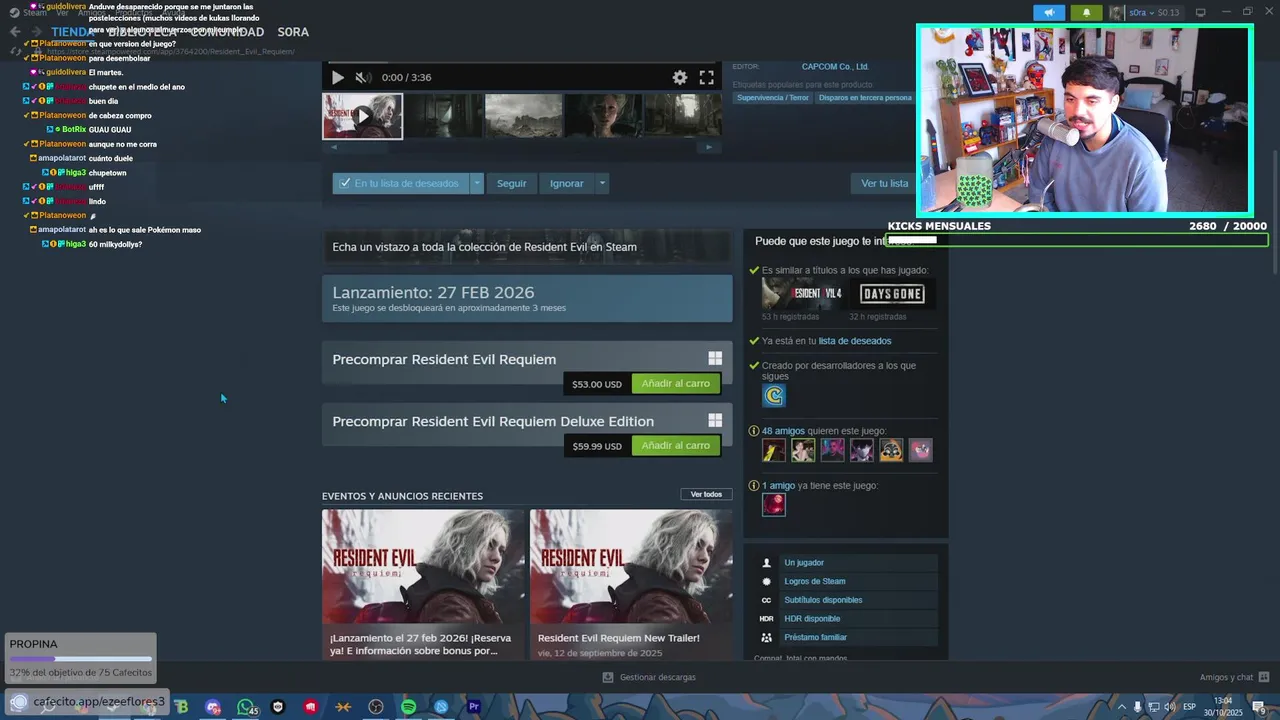The width and height of the screenshot is (1280, 720).
Task: Open OBS Studio from the taskbar
Action: pos(376,707)
